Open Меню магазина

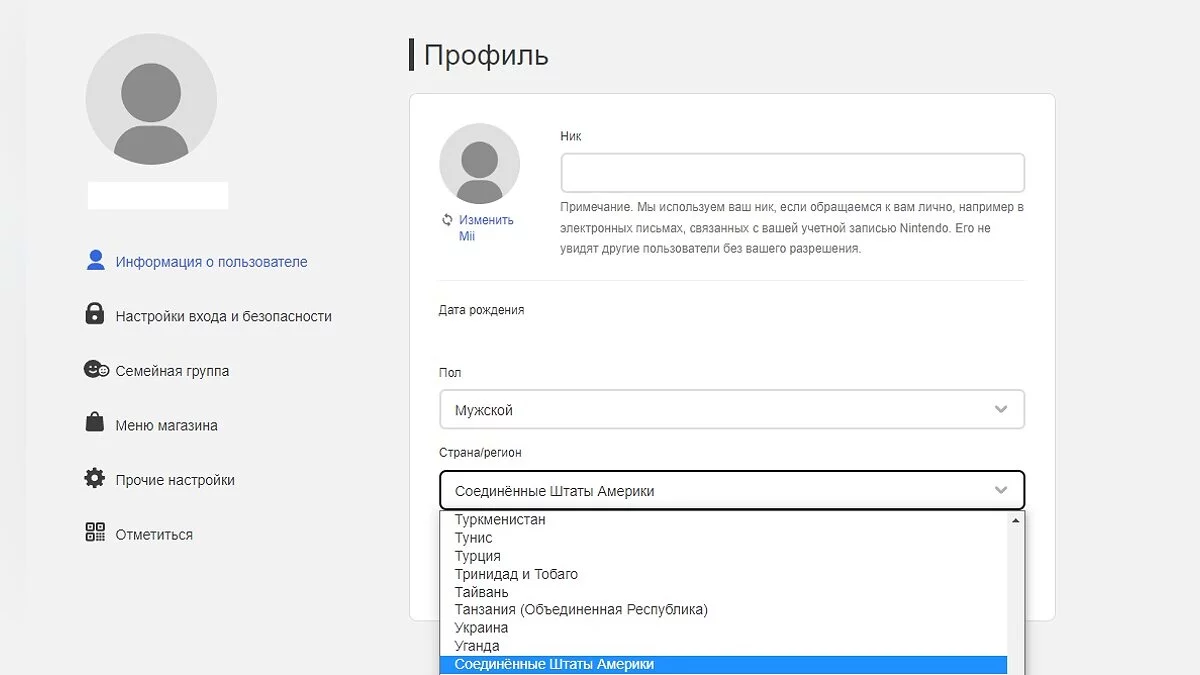coord(166,425)
